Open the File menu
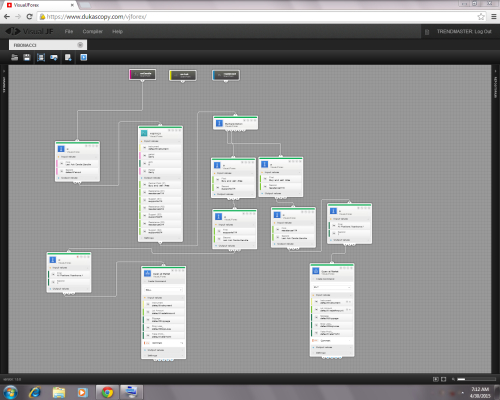500x400 pixels. (69, 31)
